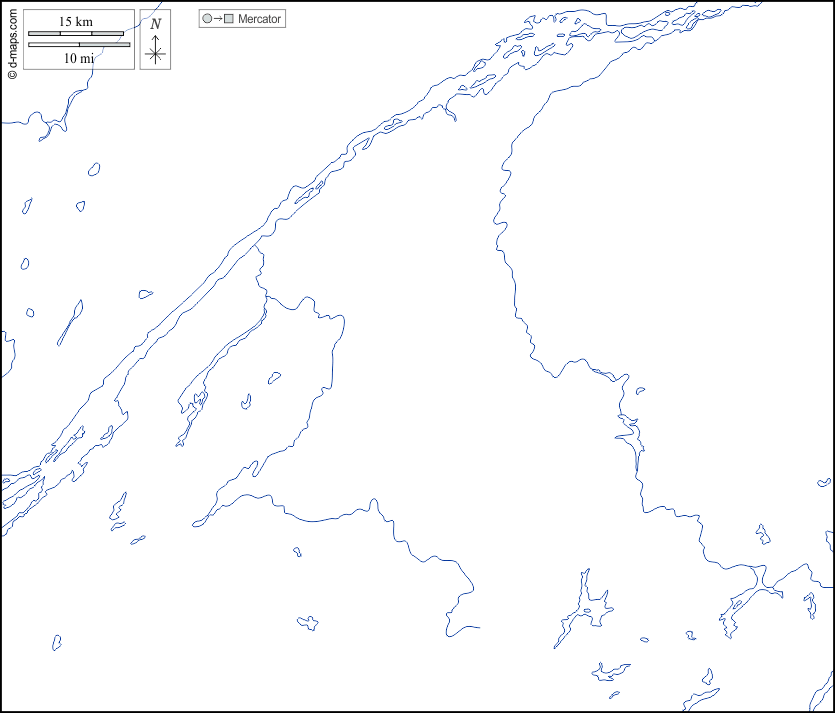Click the north arrow compass icon

pos(154,39)
